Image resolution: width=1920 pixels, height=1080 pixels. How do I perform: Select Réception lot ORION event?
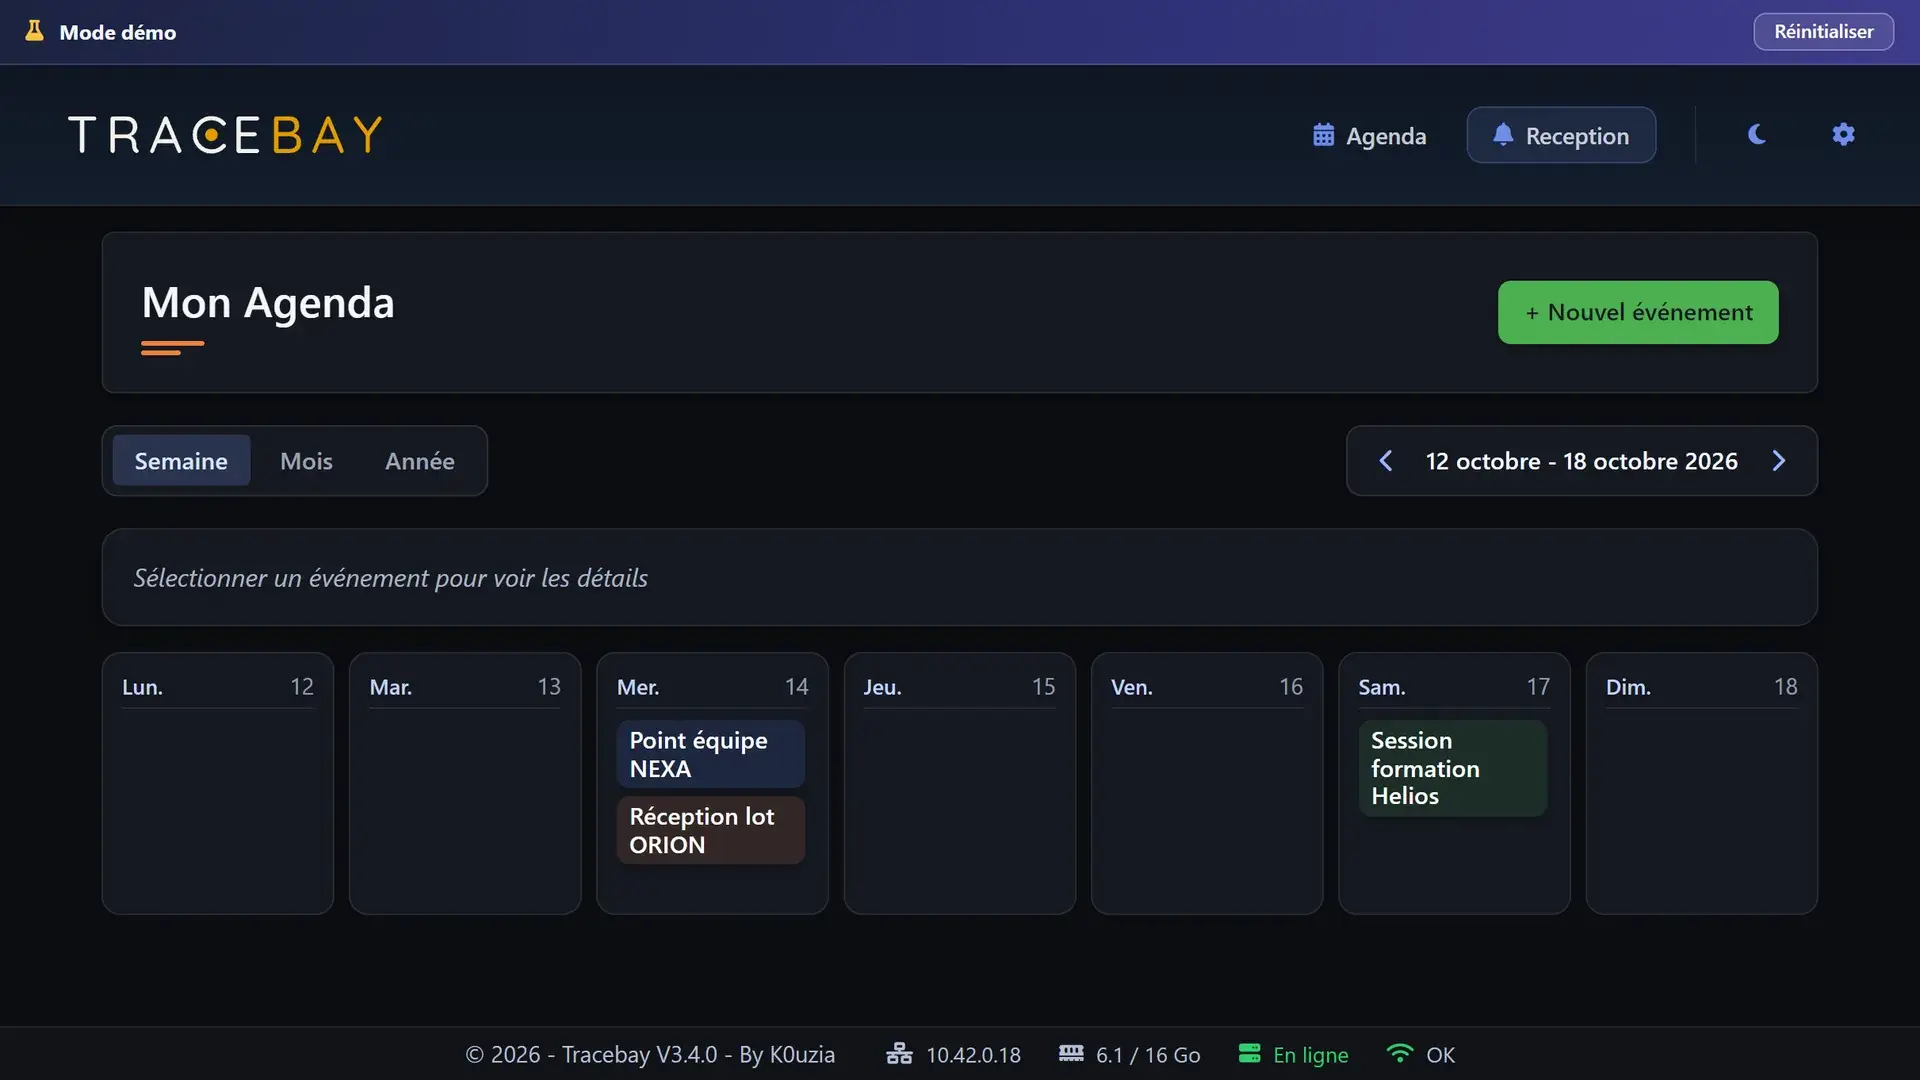pyautogui.click(x=711, y=830)
